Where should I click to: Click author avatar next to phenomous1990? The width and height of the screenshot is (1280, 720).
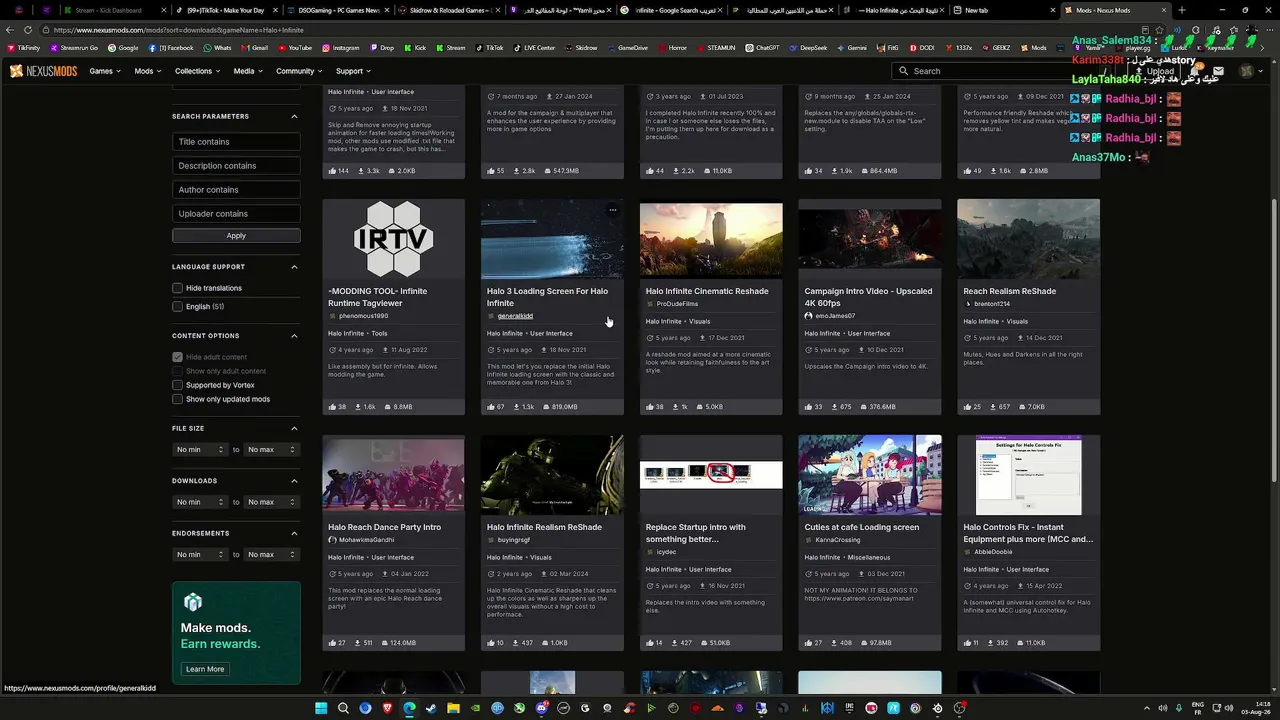point(333,316)
